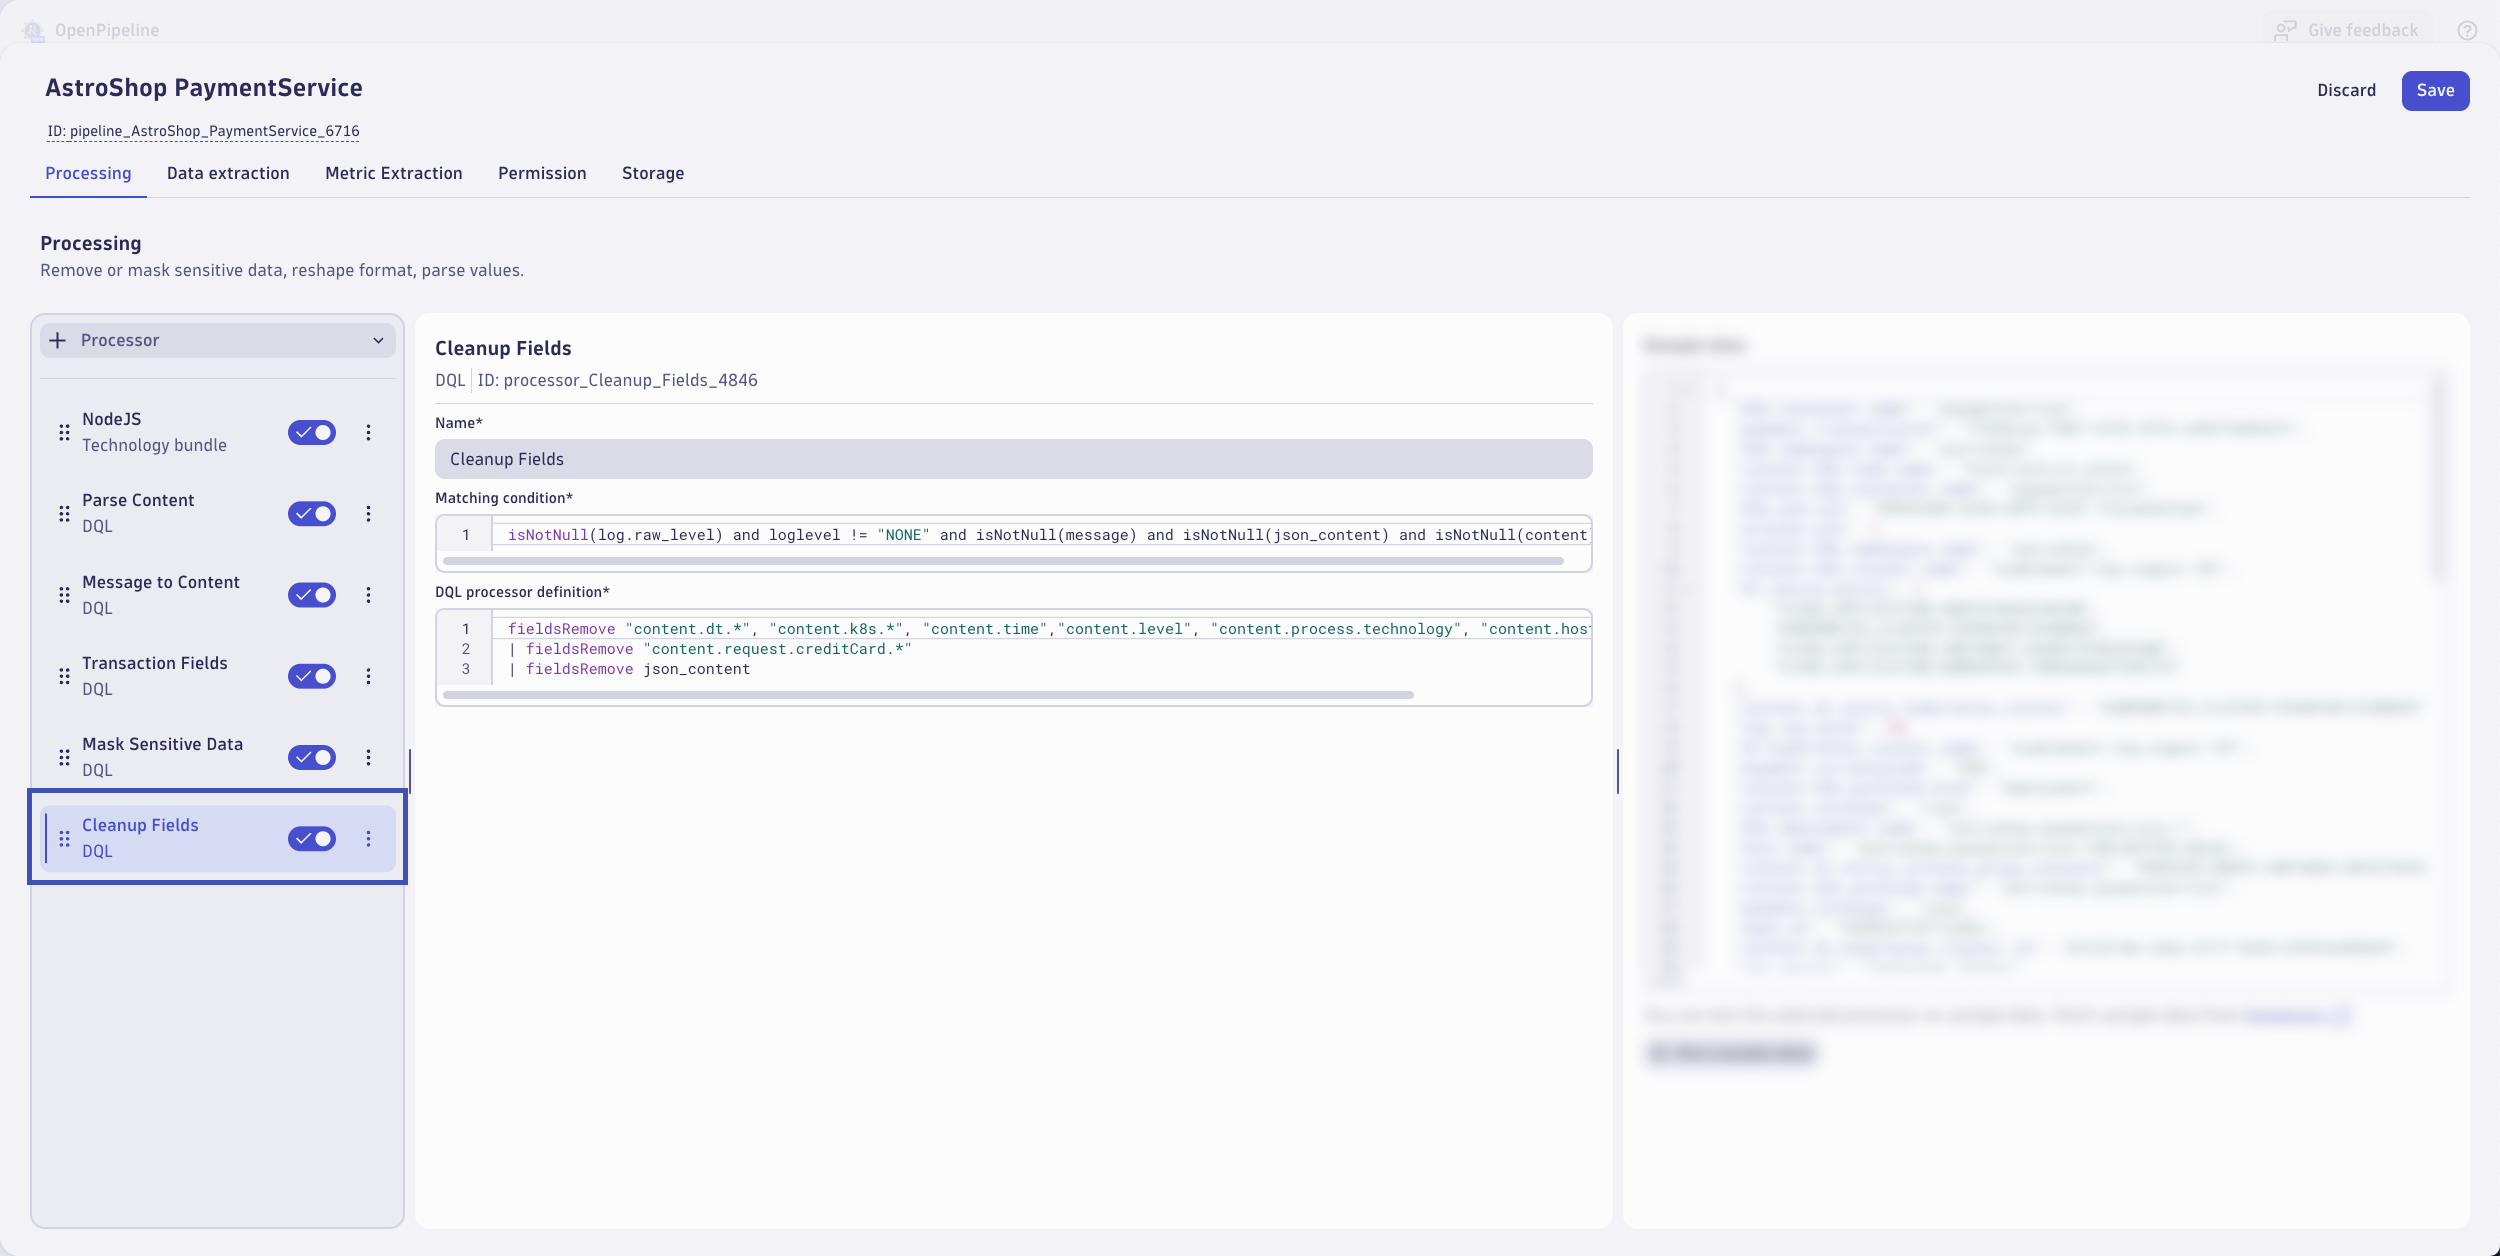This screenshot has width=2500, height=1256.
Task: Disable the Mask Sensitive Data toggle
Action: point(312,757)
